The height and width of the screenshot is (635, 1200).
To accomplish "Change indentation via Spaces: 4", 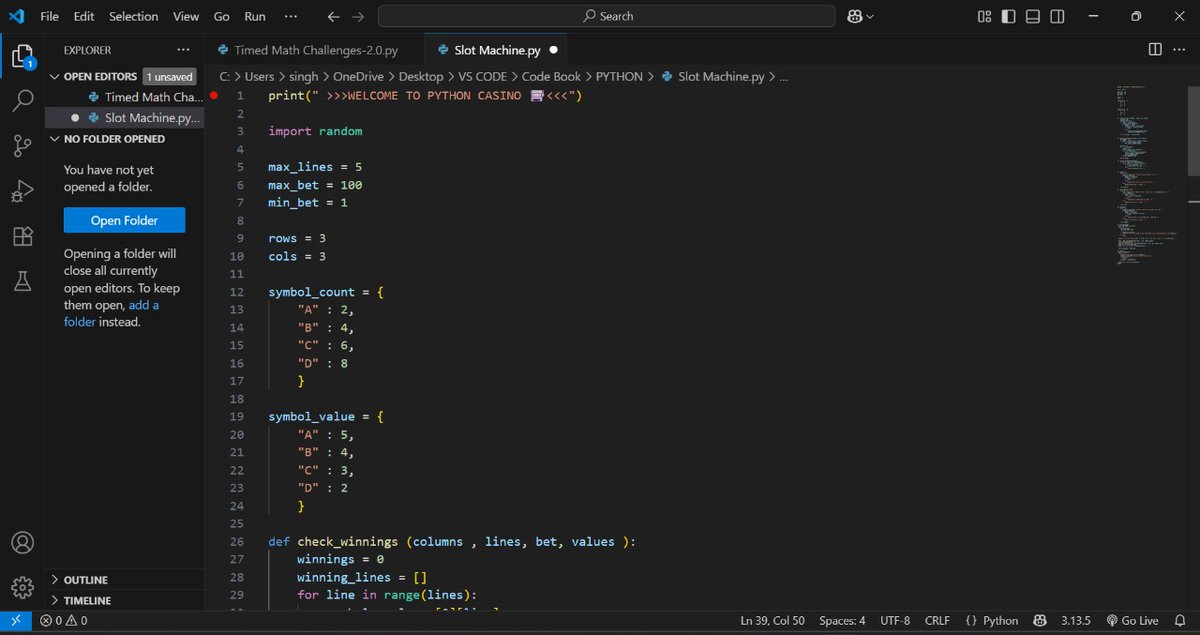I will point(842,620).
